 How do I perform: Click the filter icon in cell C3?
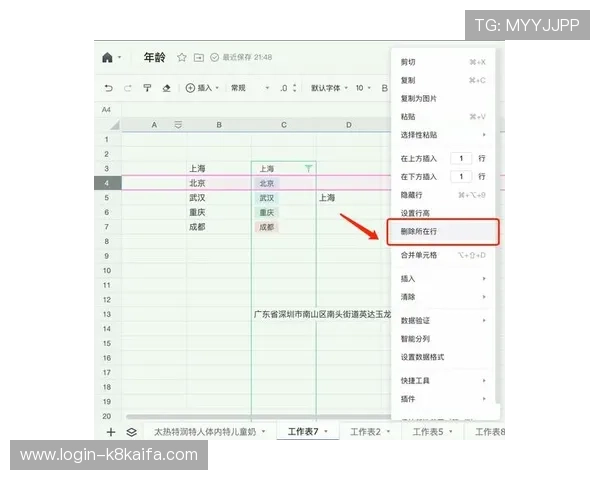pyautogui.click(x=308, y=168)
